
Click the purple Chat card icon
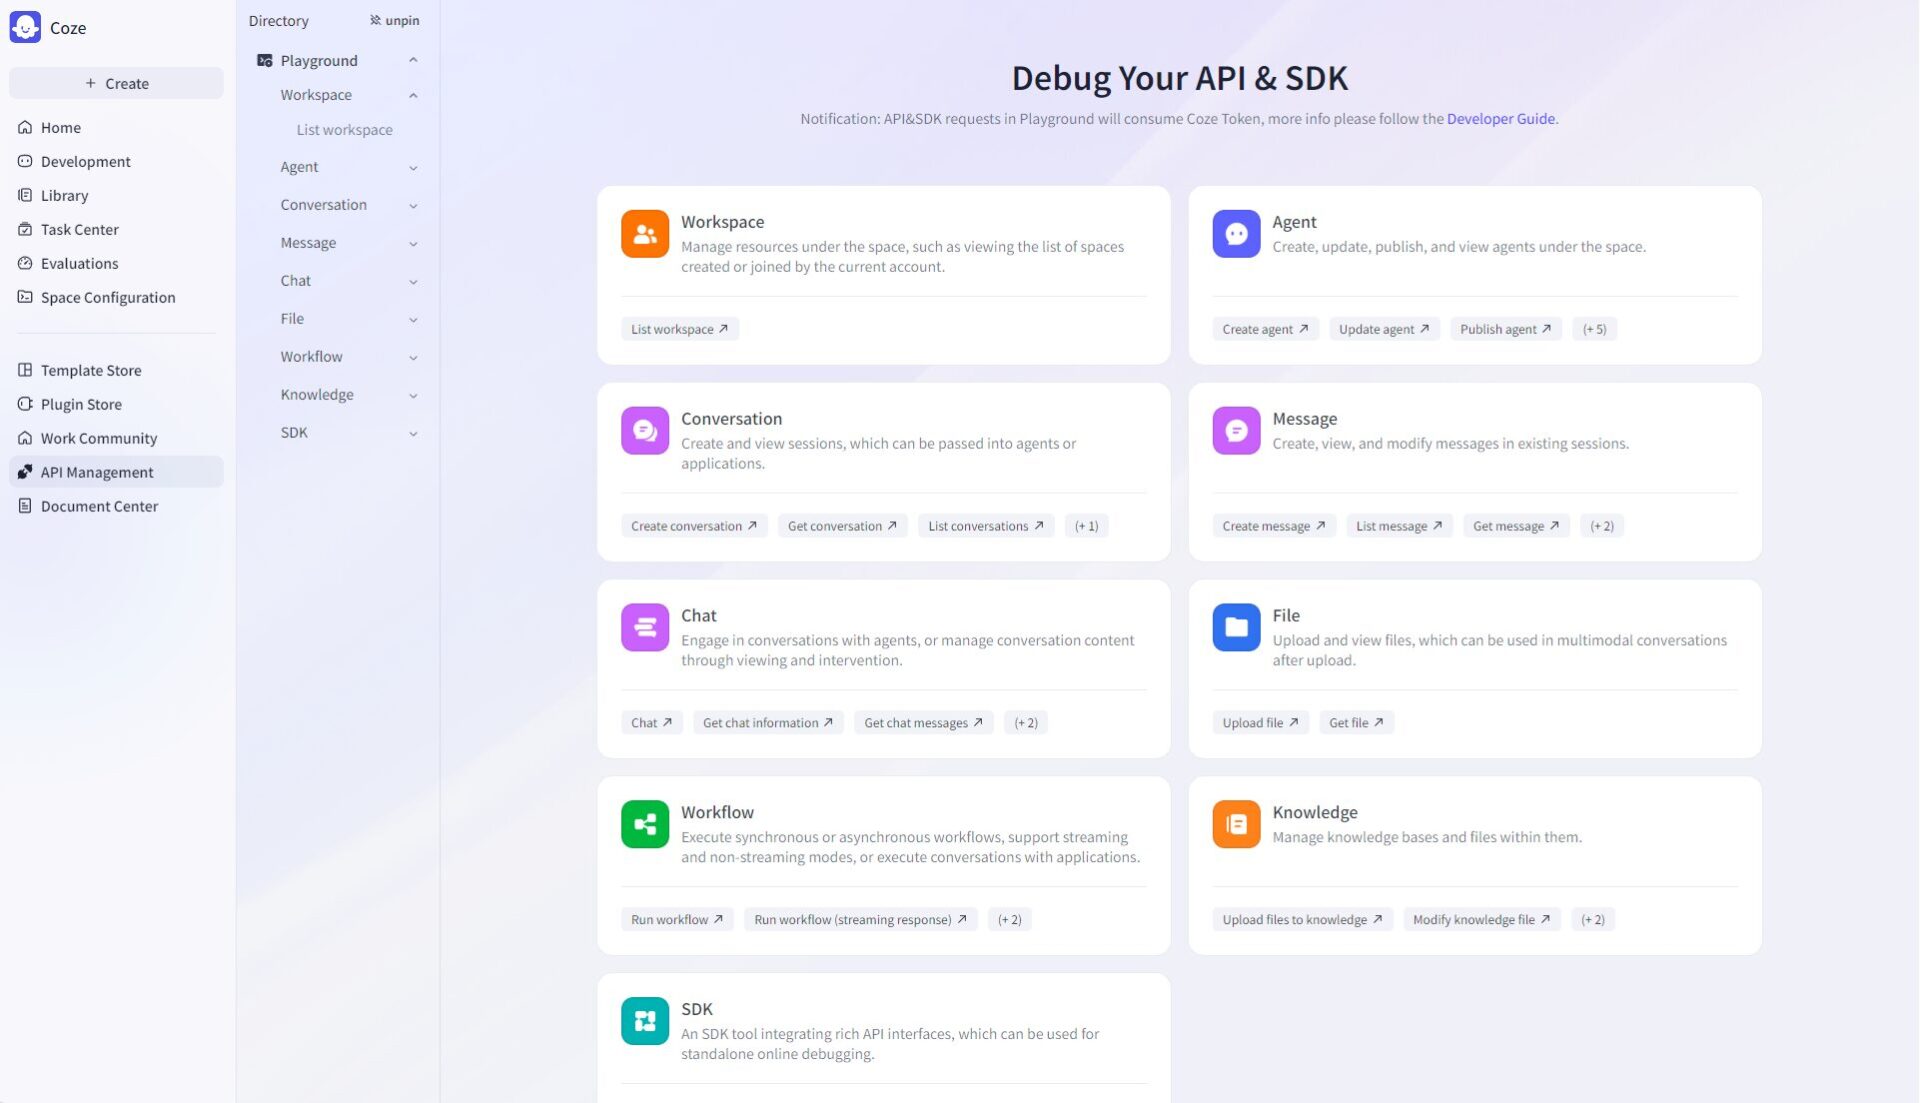[644, 627]
